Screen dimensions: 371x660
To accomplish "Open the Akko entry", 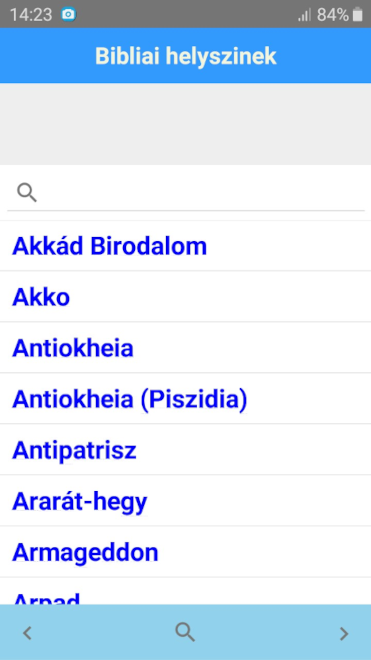I will point(185,297).
